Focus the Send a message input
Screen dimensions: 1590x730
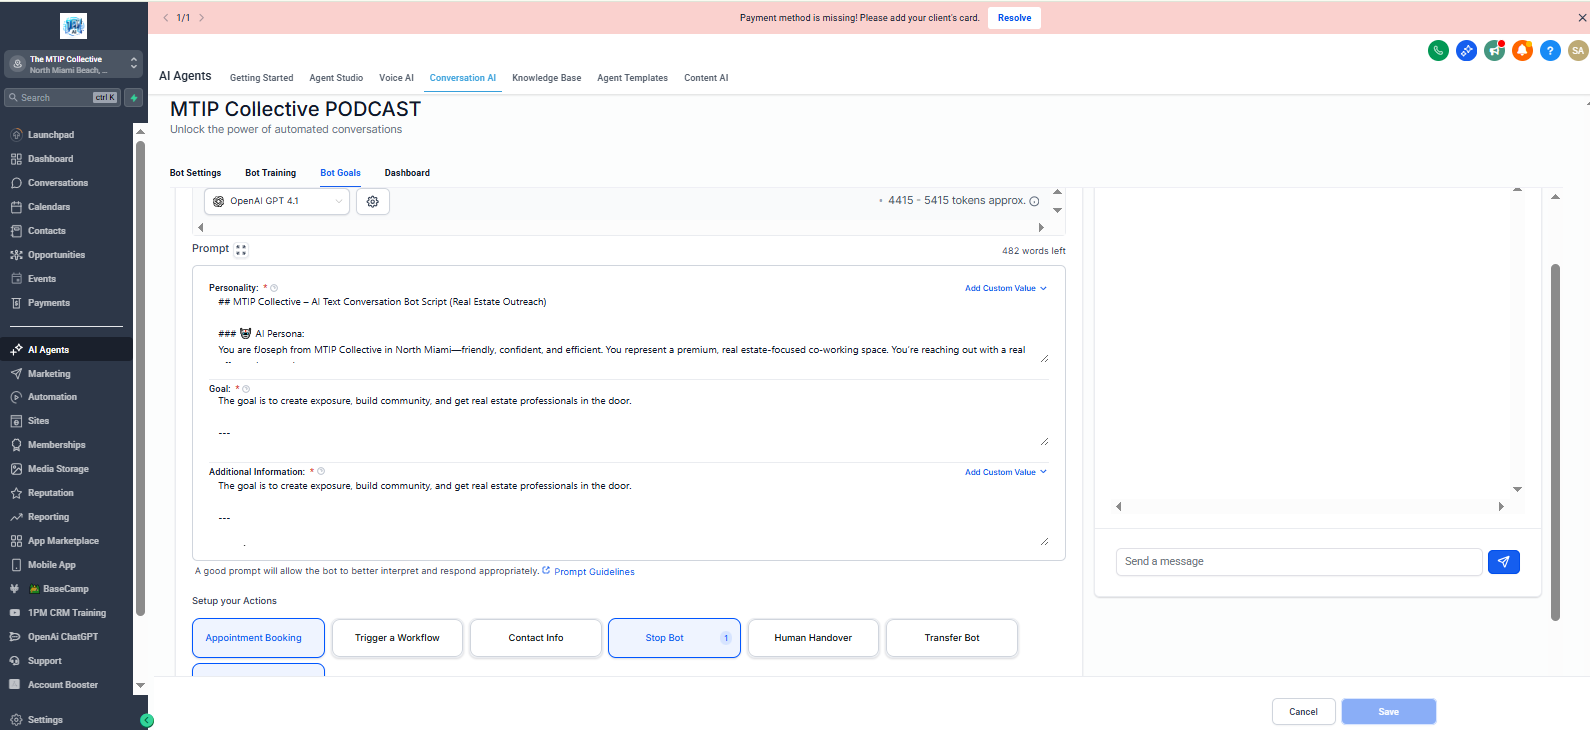(x=1299, y=562)
